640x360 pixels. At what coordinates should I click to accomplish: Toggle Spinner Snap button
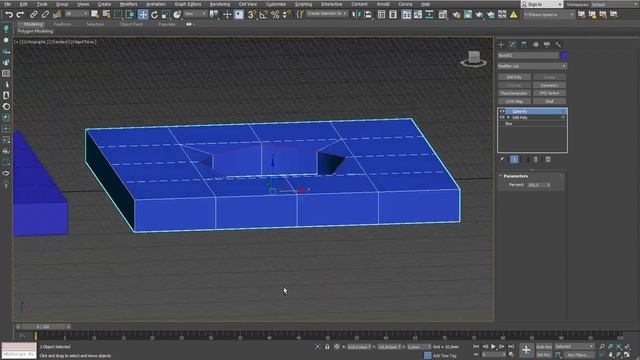point(287,15)
